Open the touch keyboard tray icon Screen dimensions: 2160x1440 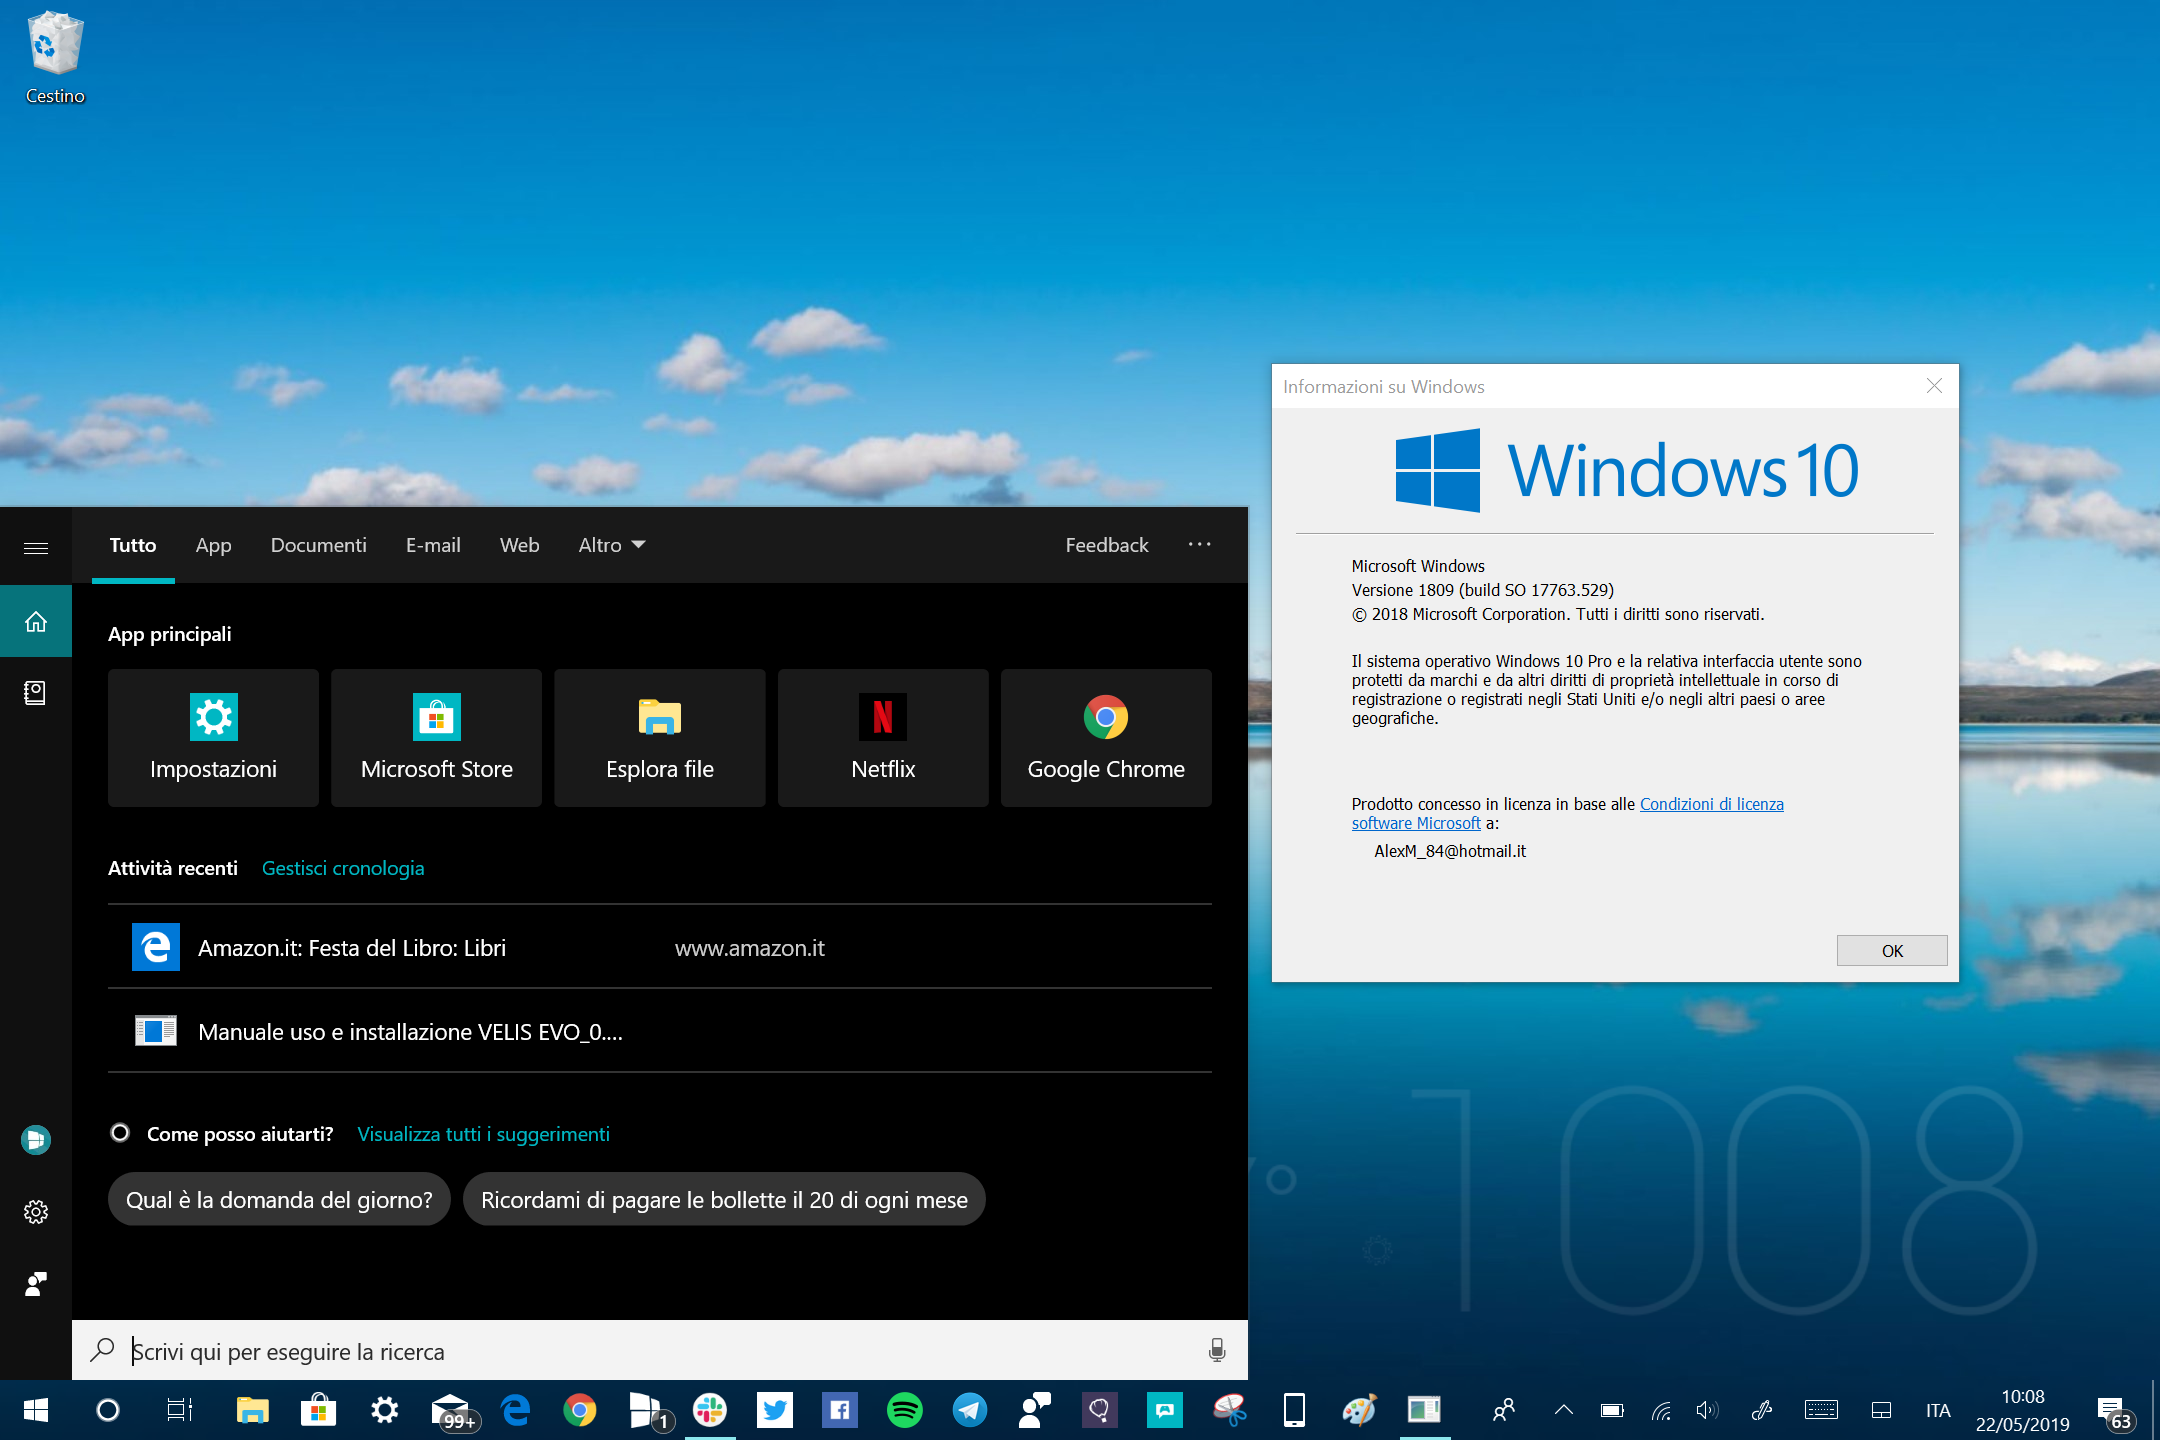pyautogui.click(x=1821, y=1411)
